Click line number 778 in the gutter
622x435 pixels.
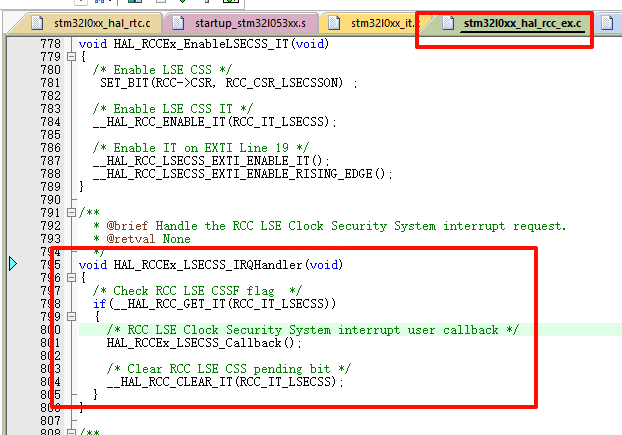click(50, 44)
